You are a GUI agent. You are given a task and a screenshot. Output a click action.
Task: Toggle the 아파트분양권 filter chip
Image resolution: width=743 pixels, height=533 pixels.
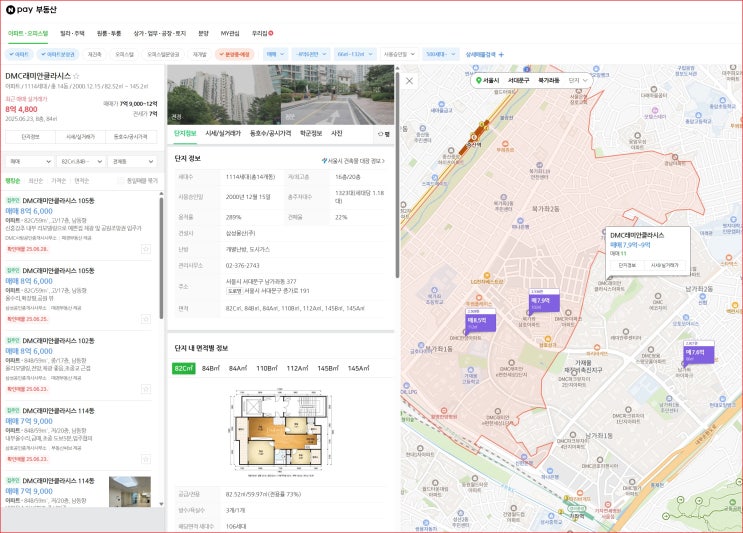tap(58, 54)
